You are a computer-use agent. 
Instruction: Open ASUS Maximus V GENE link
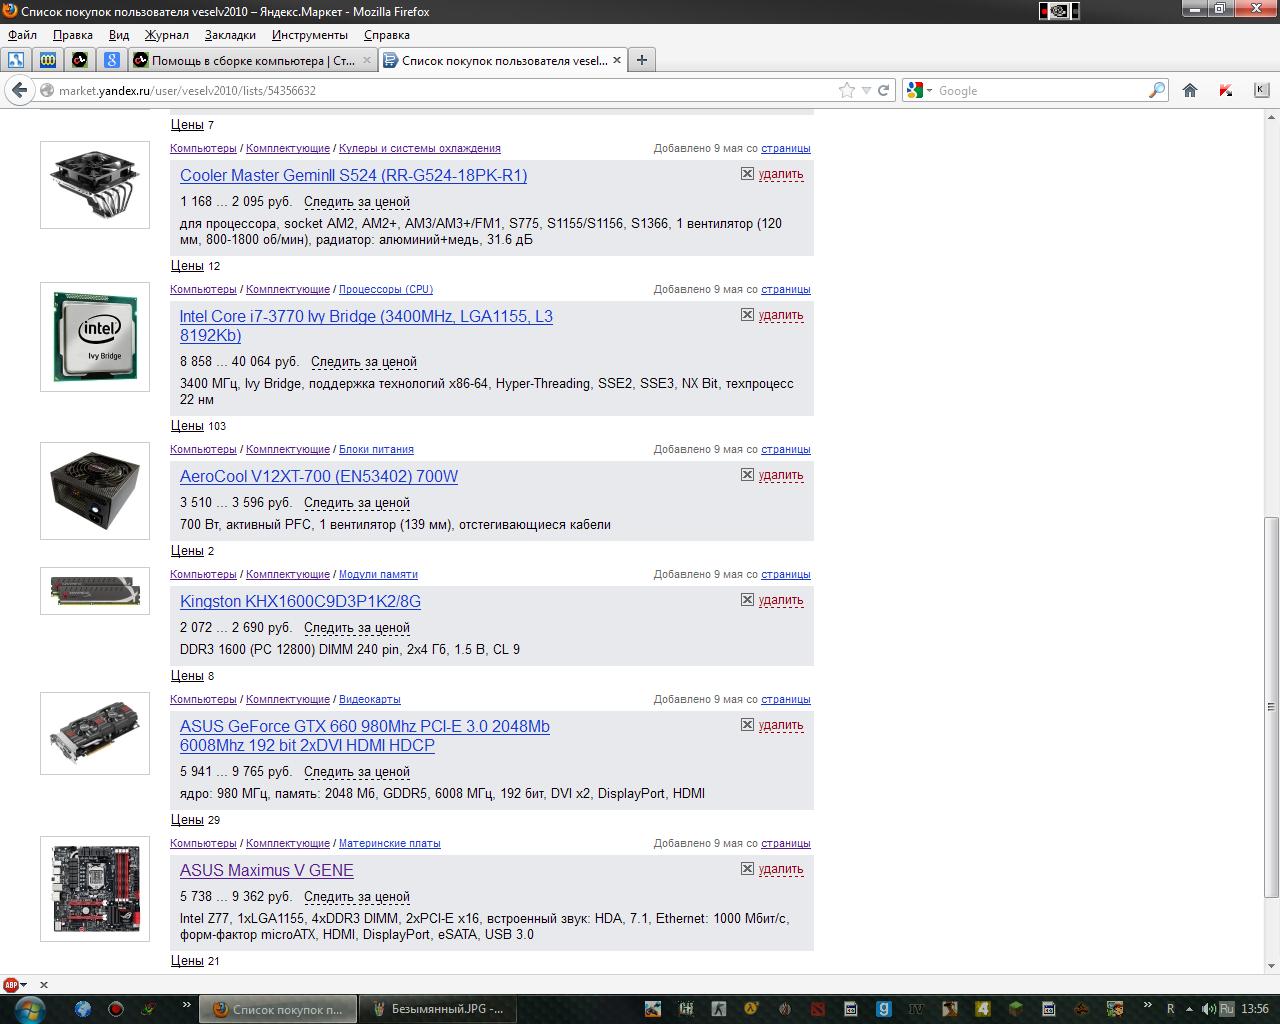point(267,870)
